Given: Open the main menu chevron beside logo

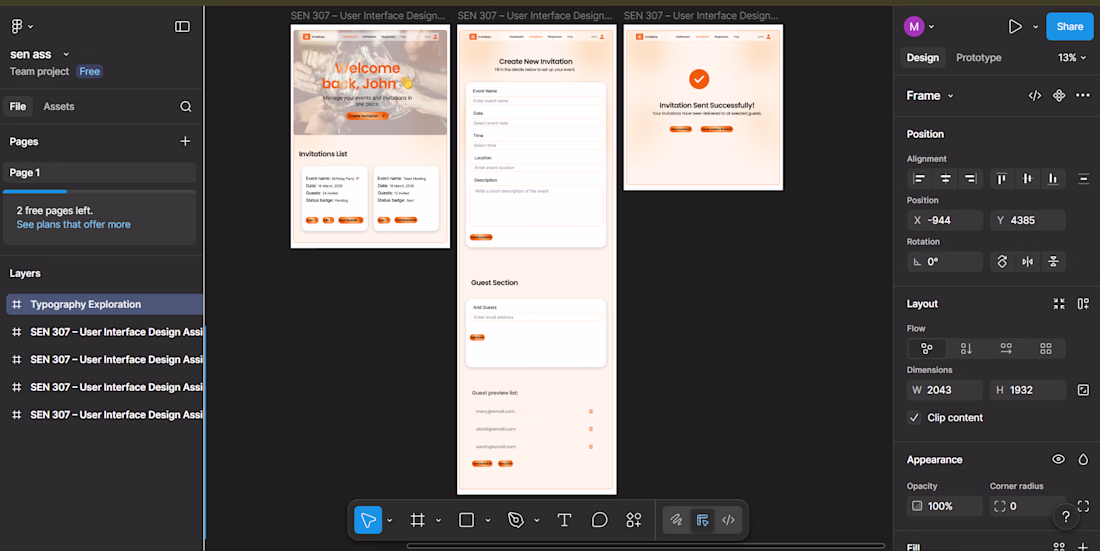Looking at the screenshot, I should coord(31,27).
